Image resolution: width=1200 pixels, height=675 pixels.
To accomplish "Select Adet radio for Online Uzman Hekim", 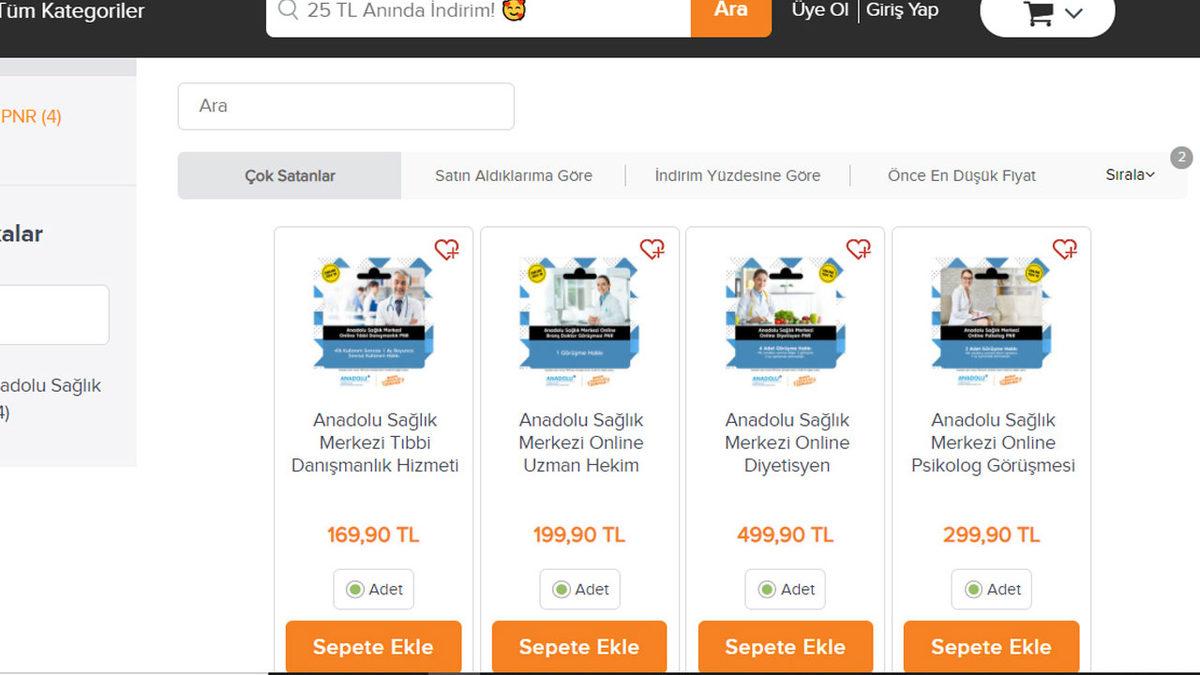I will click(x=561, y=590).
